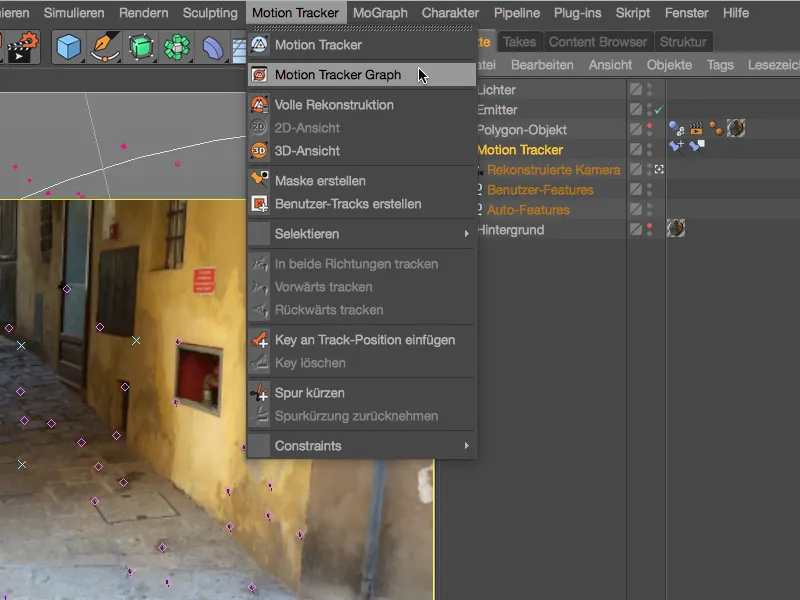Viewport: 800px width, 600px height.
Task: Select the Pen spline tool
Action: pyautogui.click(x=104, y=44)
